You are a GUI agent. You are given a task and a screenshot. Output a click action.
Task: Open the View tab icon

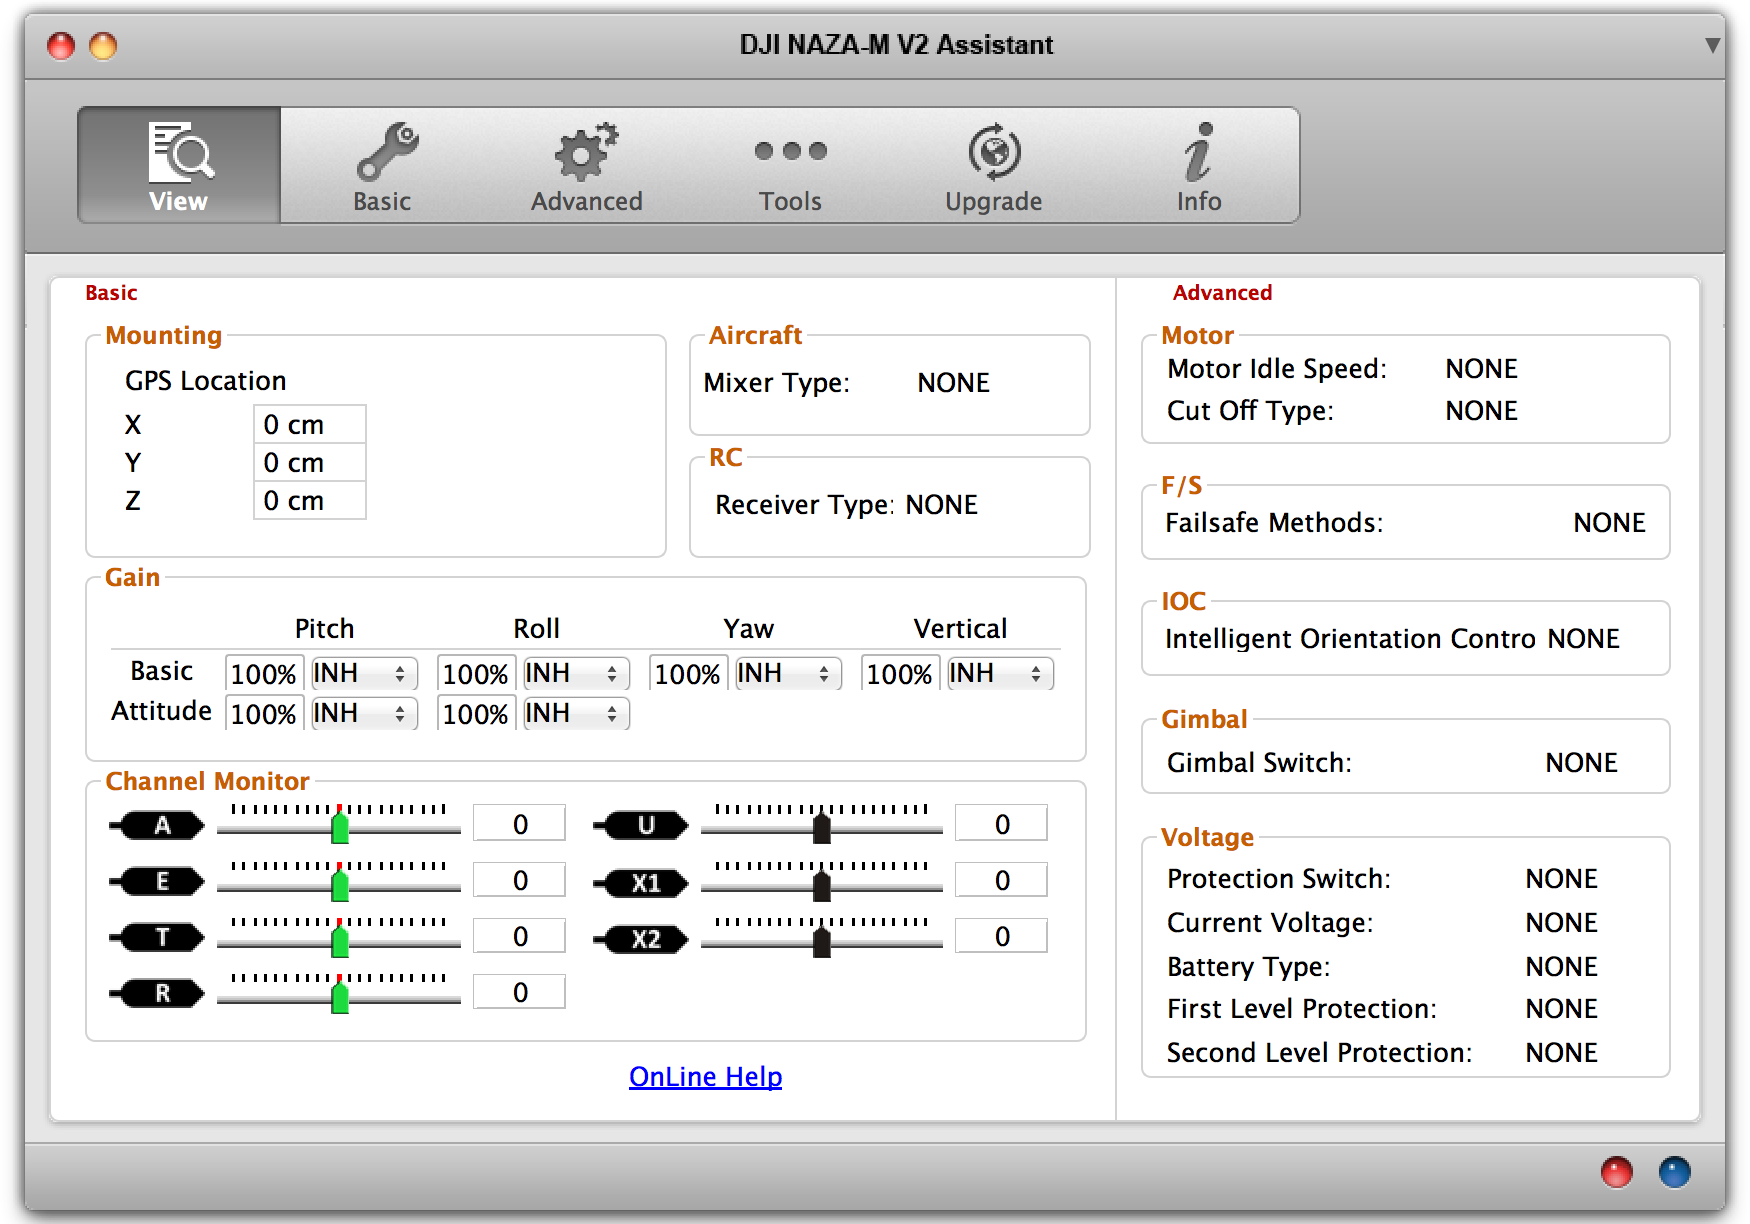point(179,165)
